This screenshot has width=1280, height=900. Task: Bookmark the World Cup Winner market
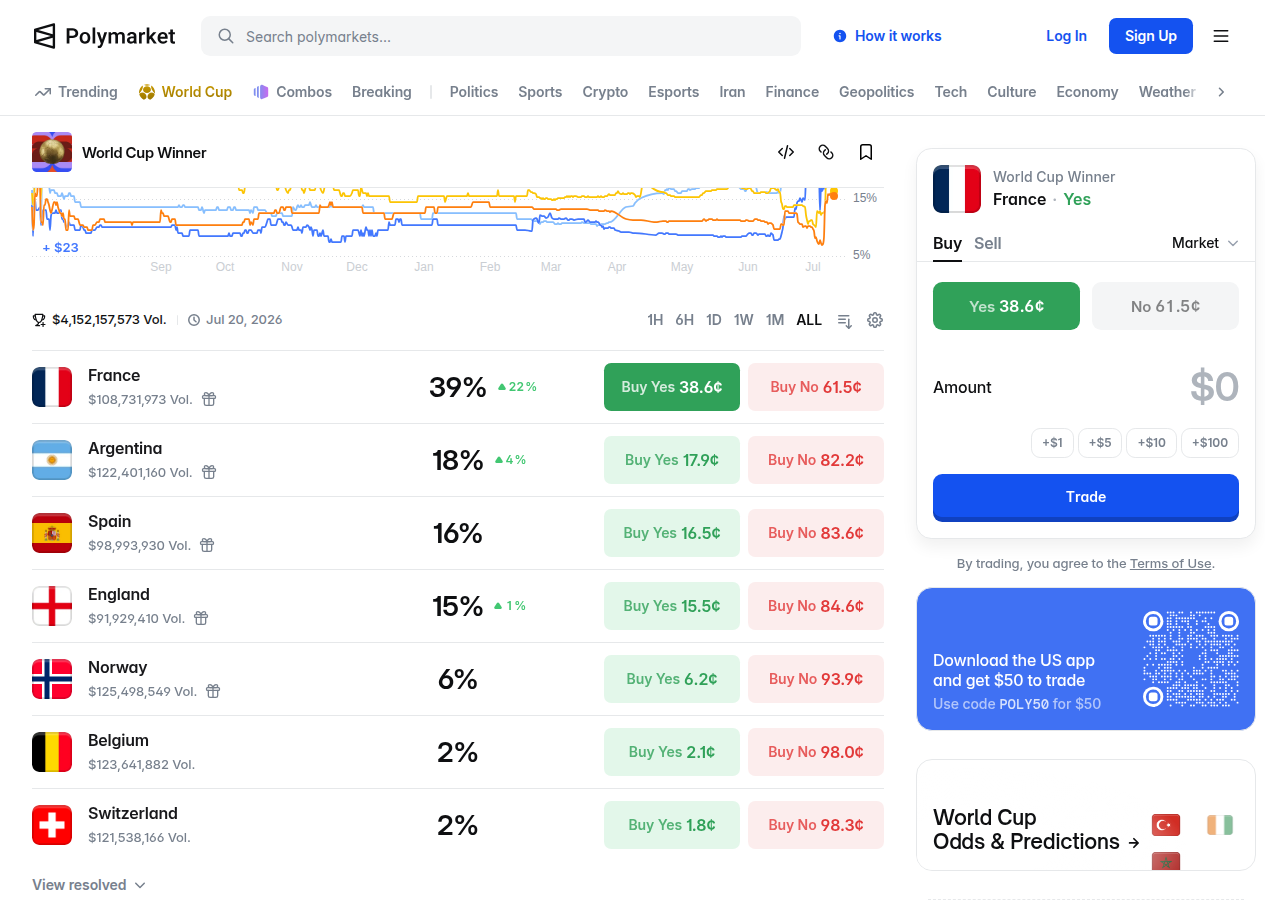click(866, 152)
